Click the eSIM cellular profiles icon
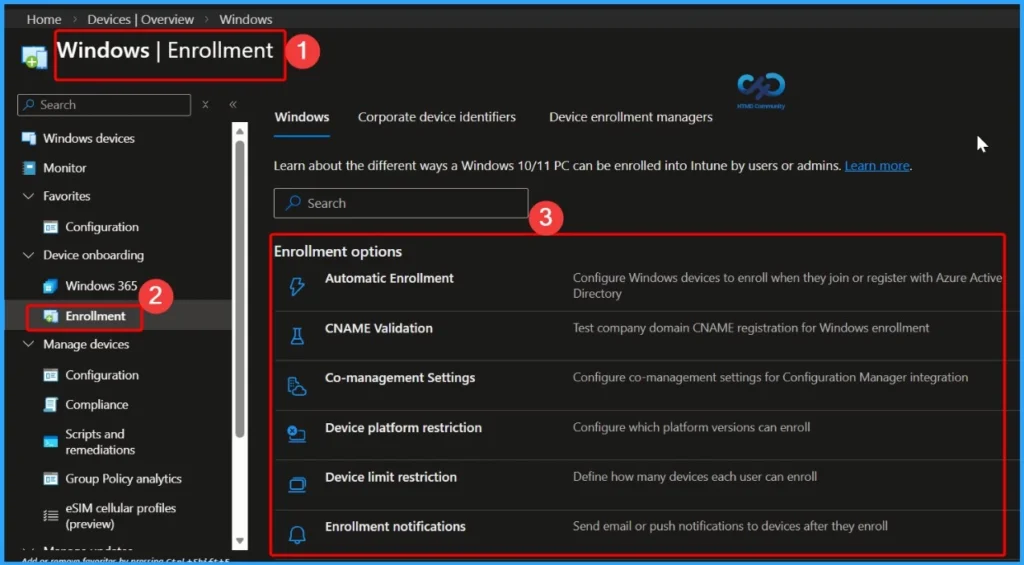 tap(50, 516)
